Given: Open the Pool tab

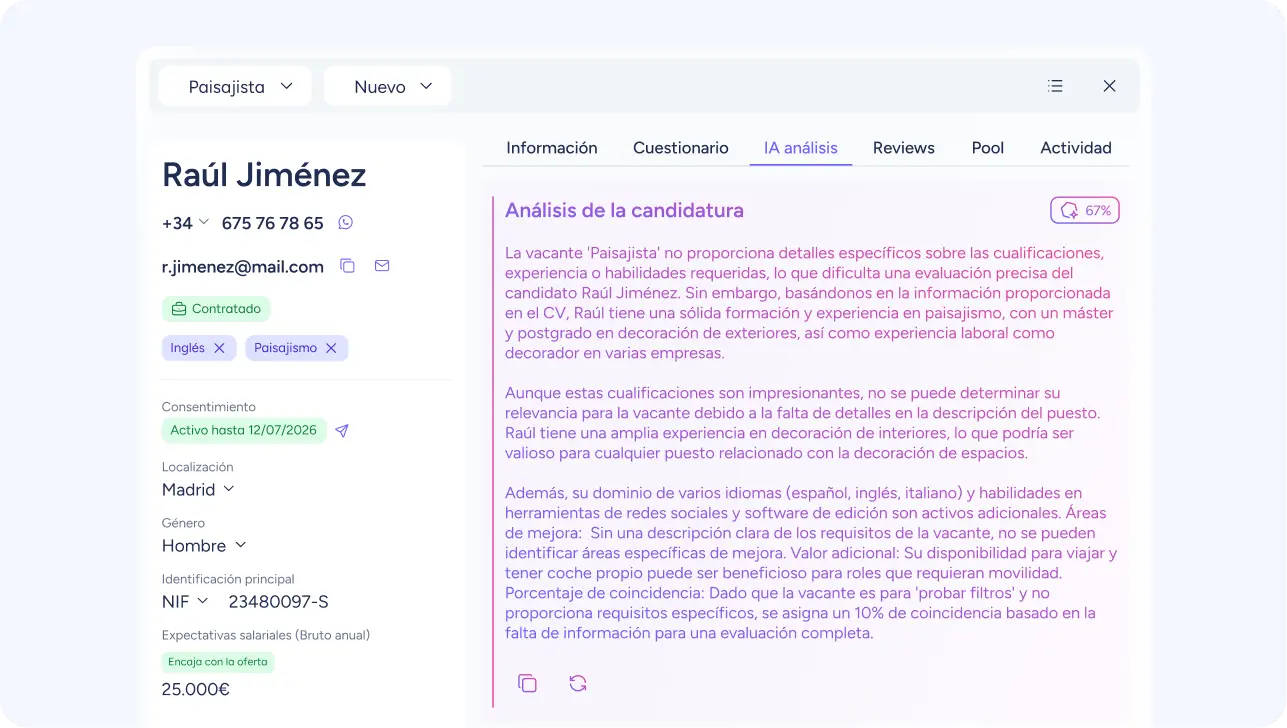Looking at the screenshot, I should tap(988, 148).
